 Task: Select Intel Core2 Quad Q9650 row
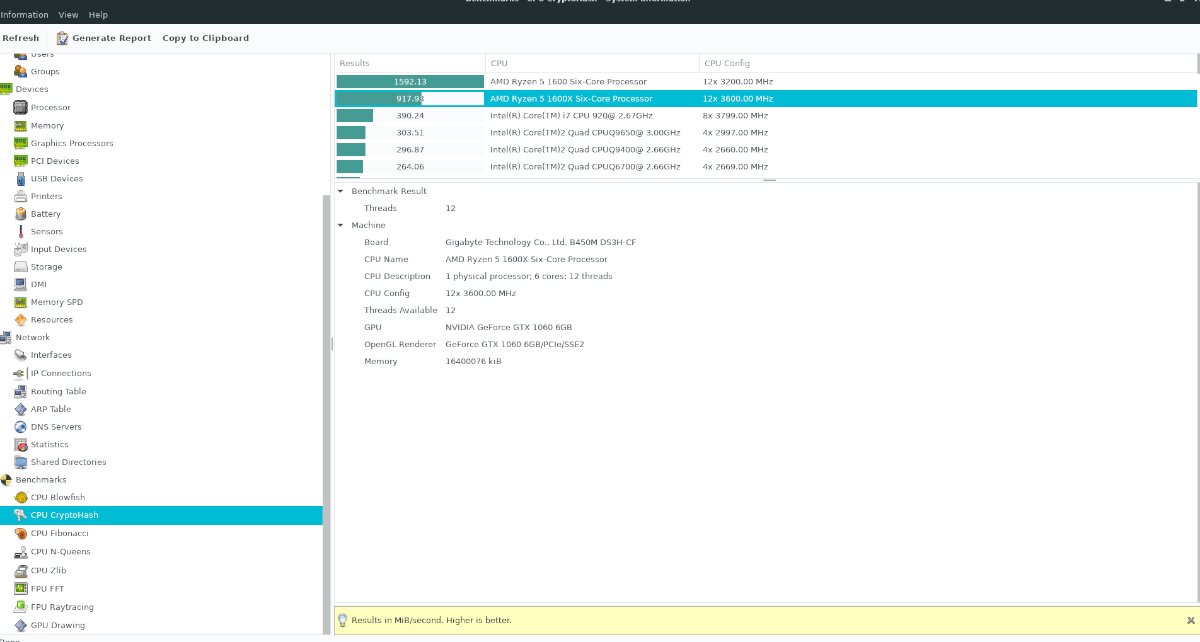(x=765, y=132)
